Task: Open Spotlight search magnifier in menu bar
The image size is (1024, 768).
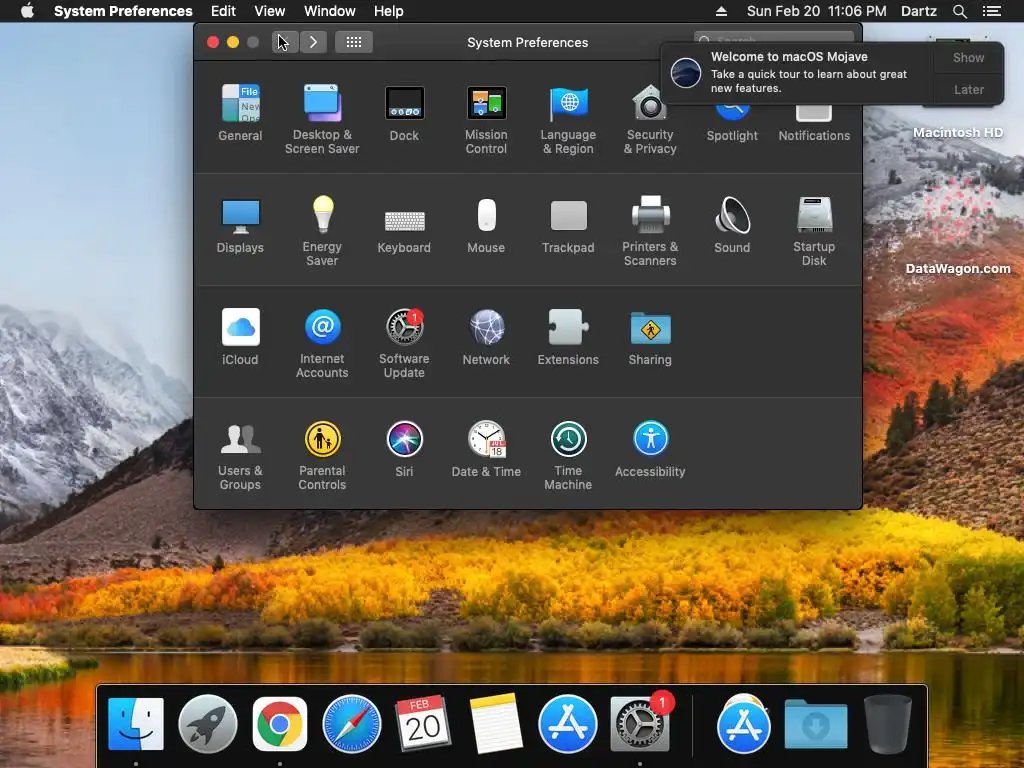Action: [x=959, y=11]
